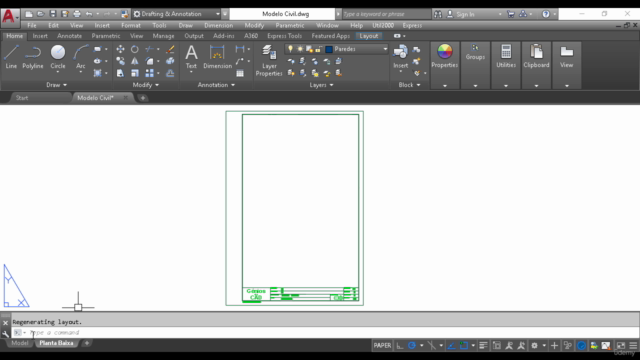Toggle clean screen in status bar
The width and height of the screenshot is (640, 360).
pos(620,346)
